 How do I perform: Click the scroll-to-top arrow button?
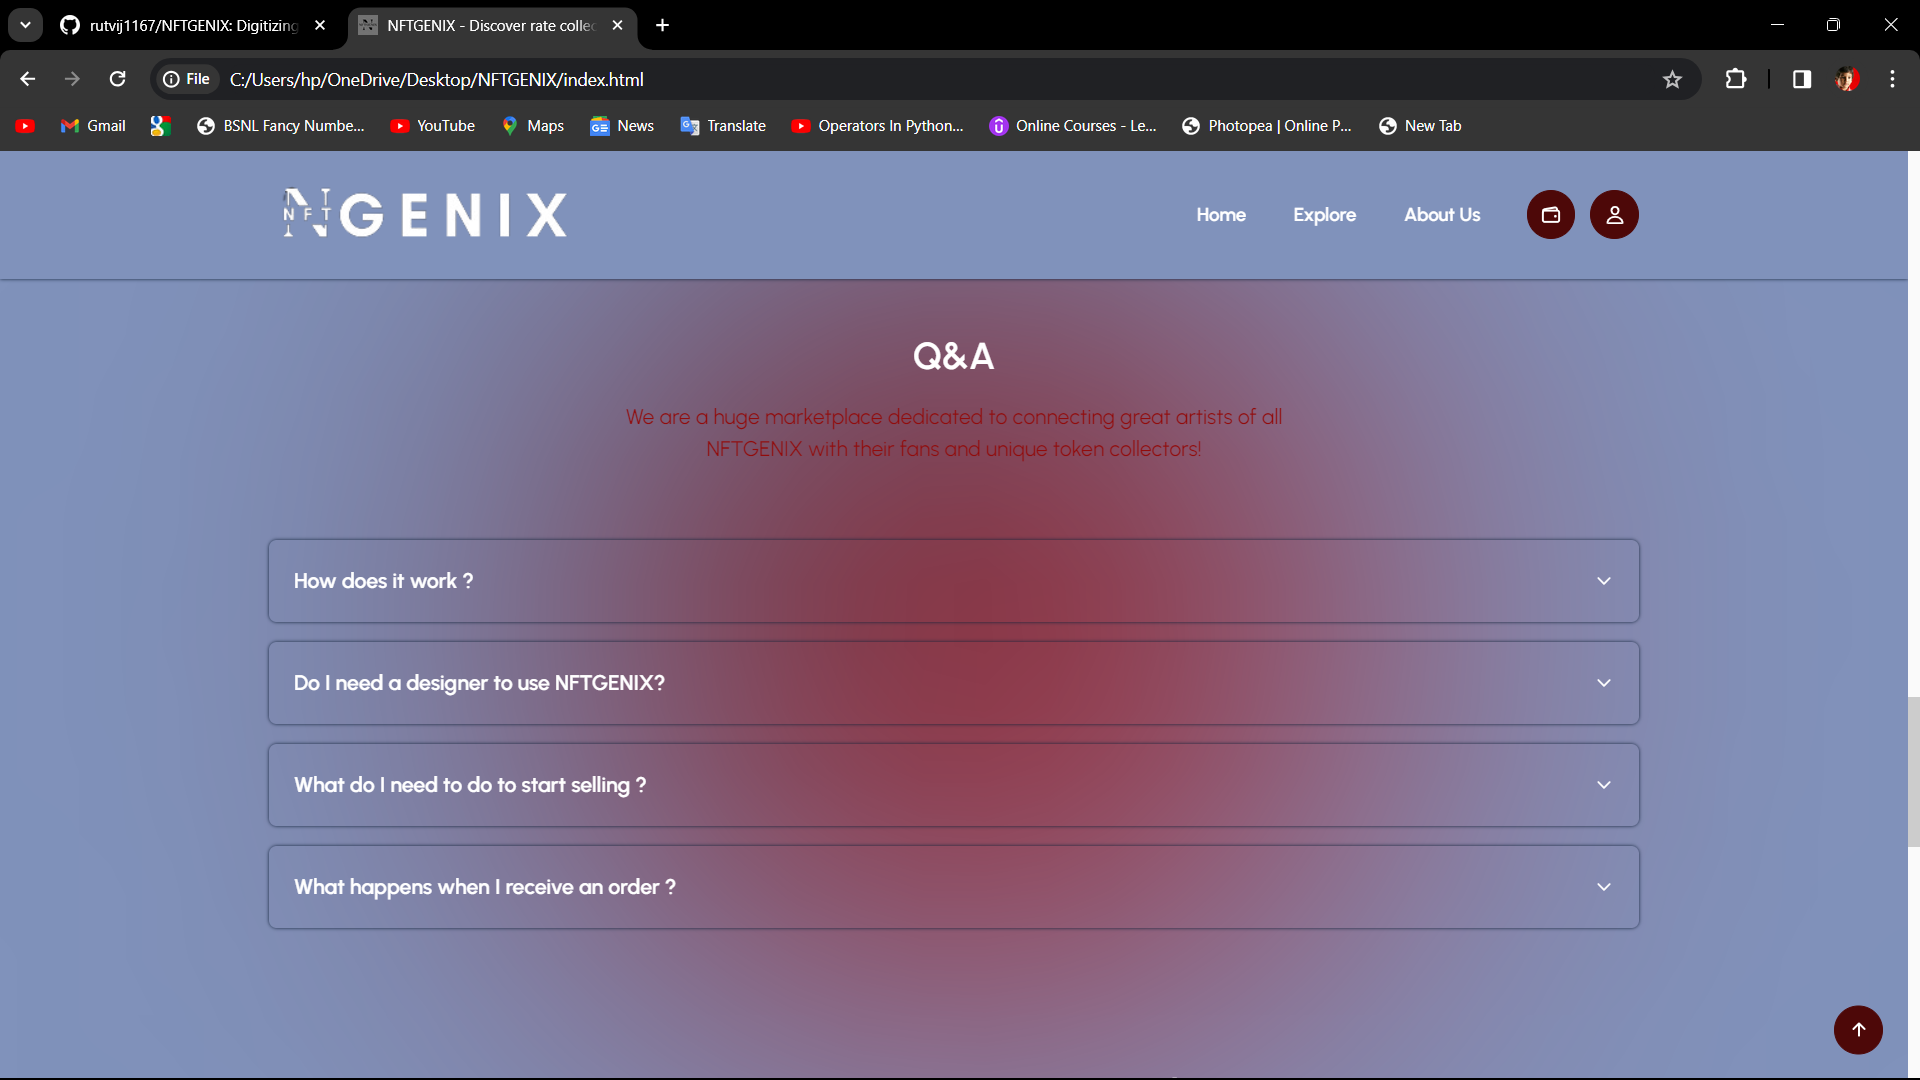[1858, 1030]
